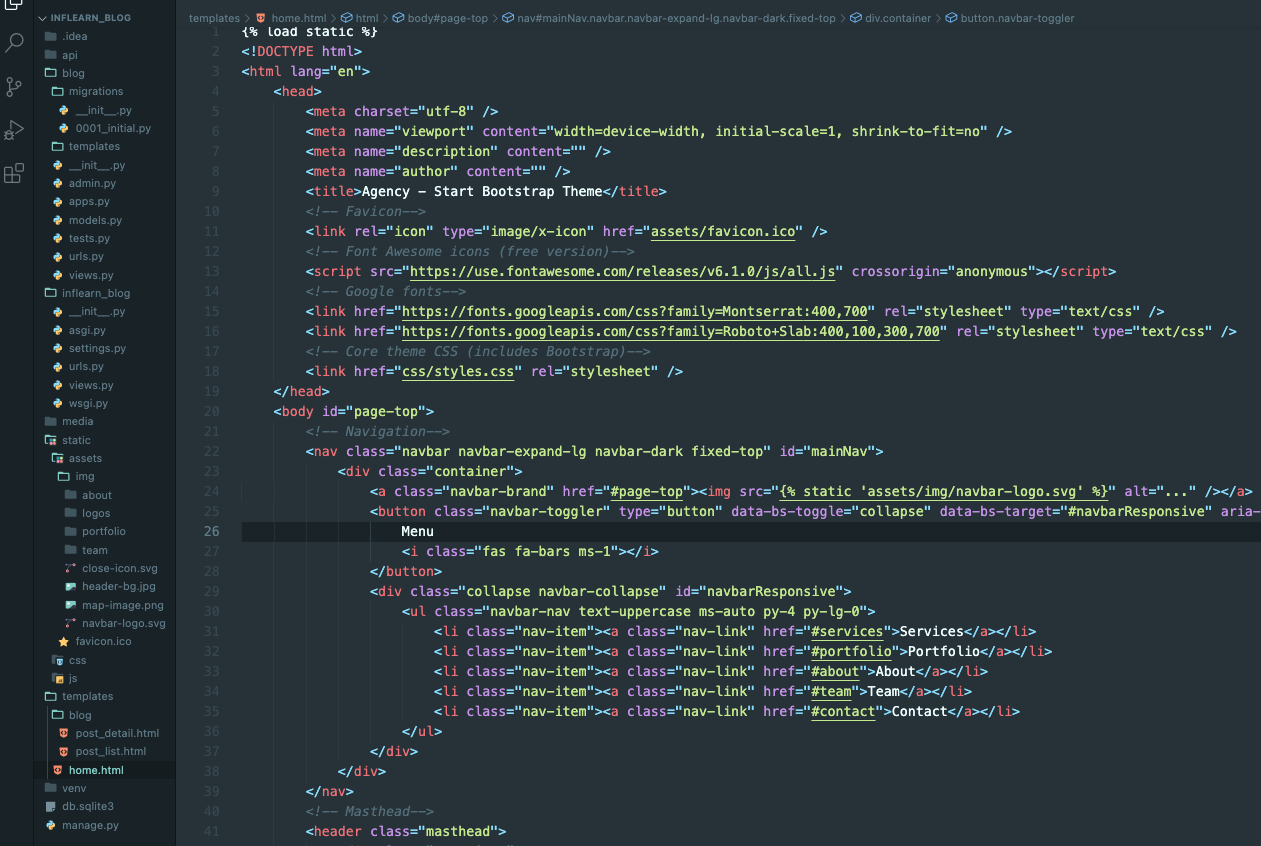Click the Python icon beside manage.py
The height and width of the screenshot is (846, 1261).
pos(51,825)
